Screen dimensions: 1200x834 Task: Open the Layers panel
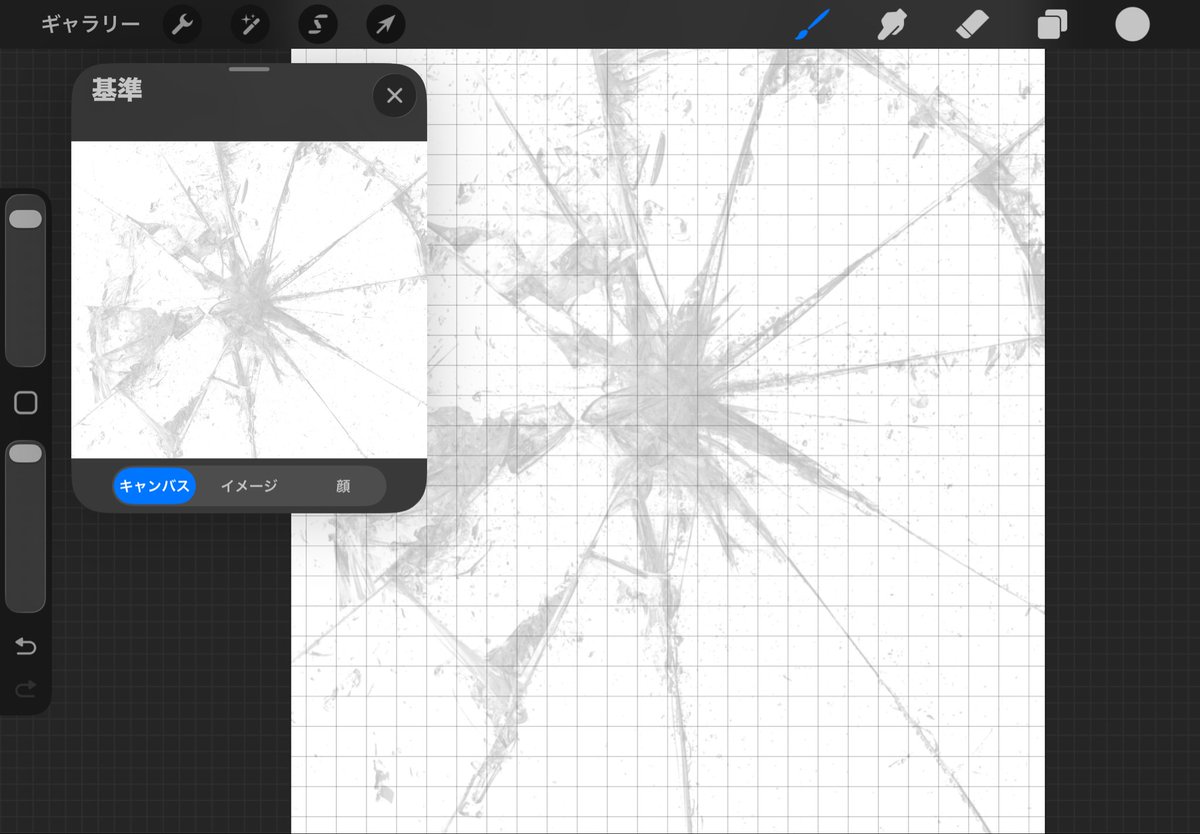click(x=1052, y=24)
